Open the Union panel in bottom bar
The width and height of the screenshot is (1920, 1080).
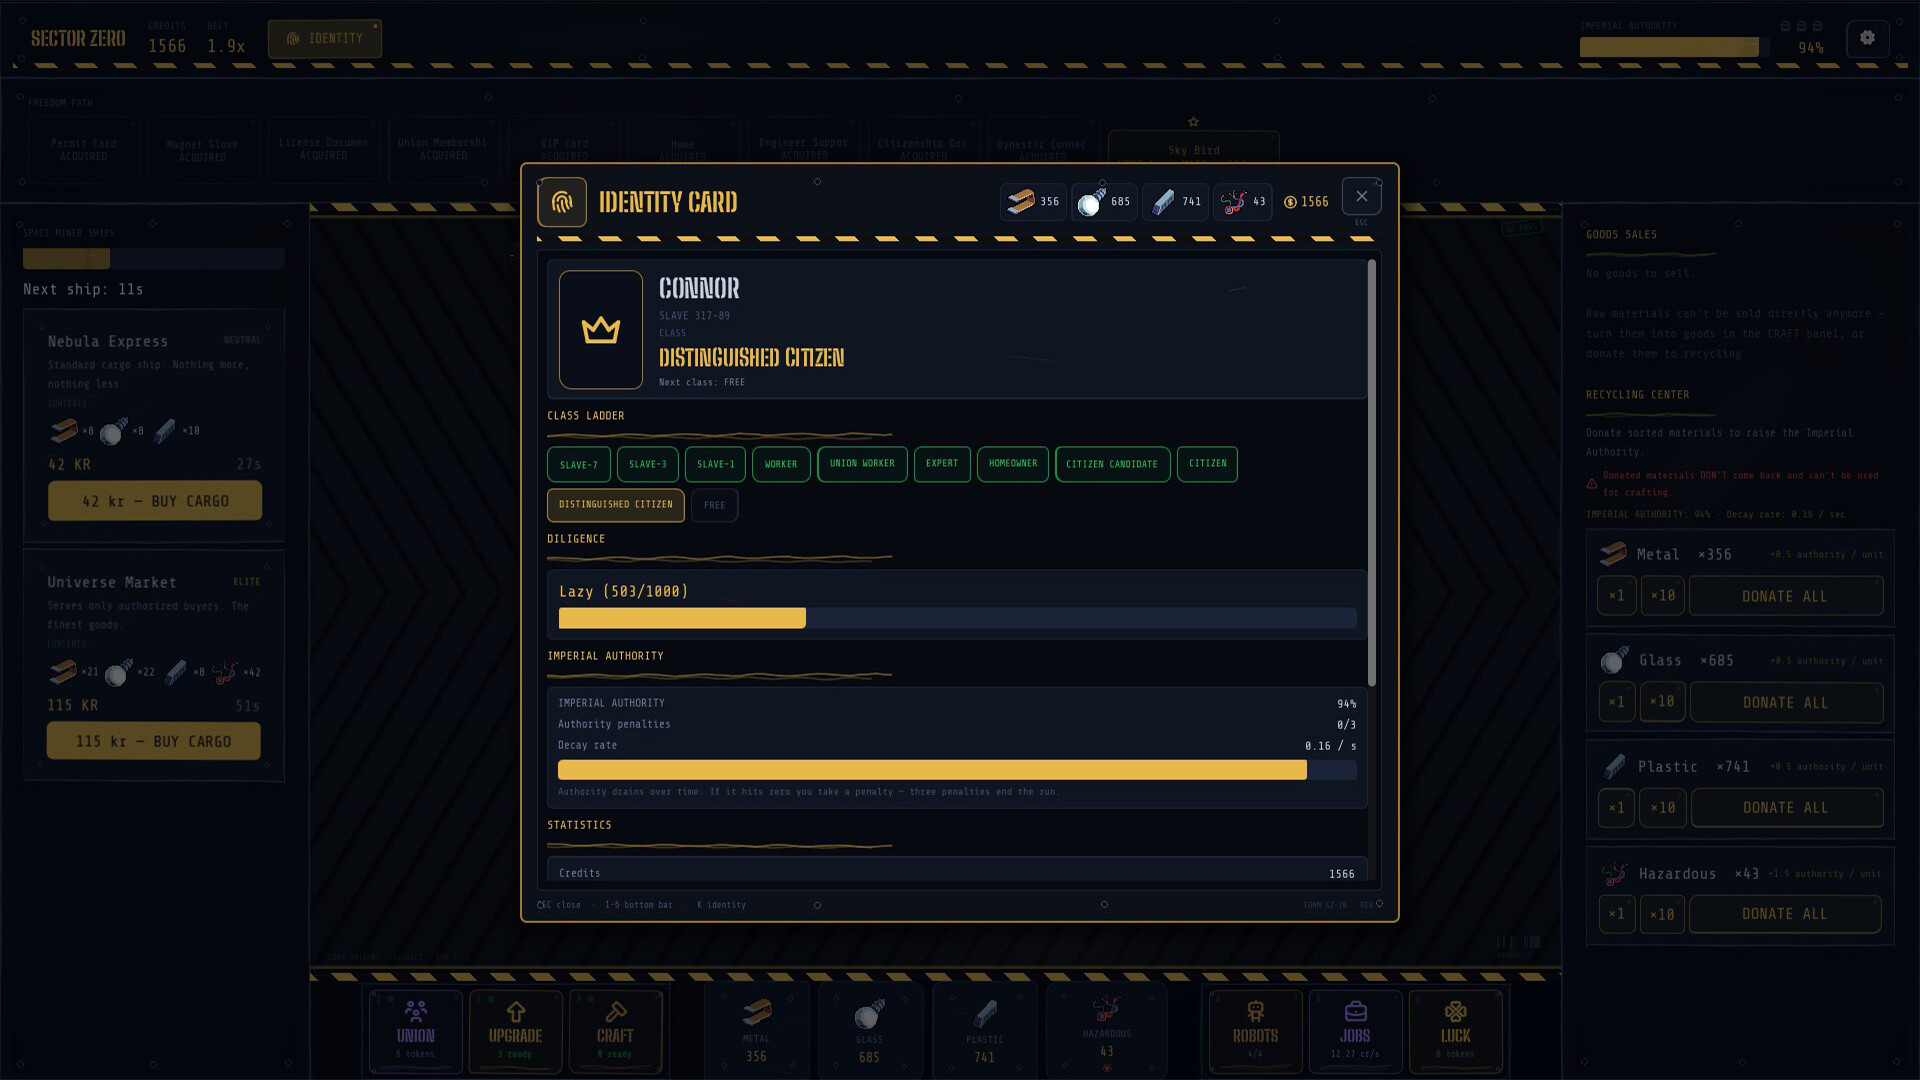416,1030
